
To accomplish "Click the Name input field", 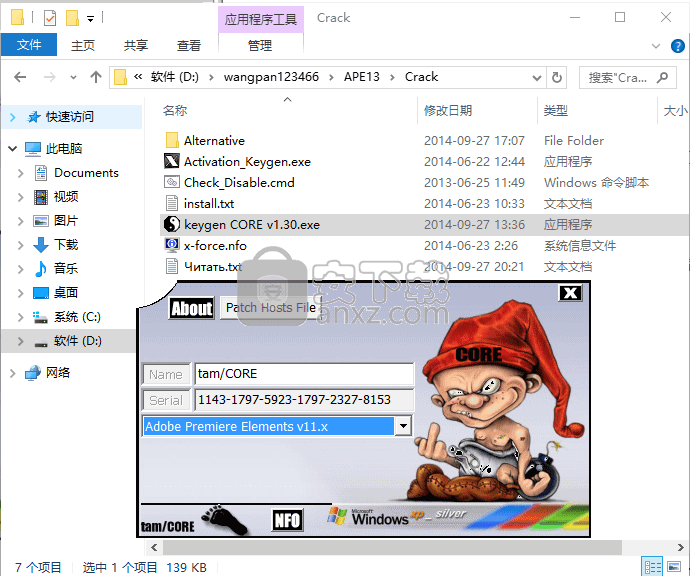I will click(303, 374).
